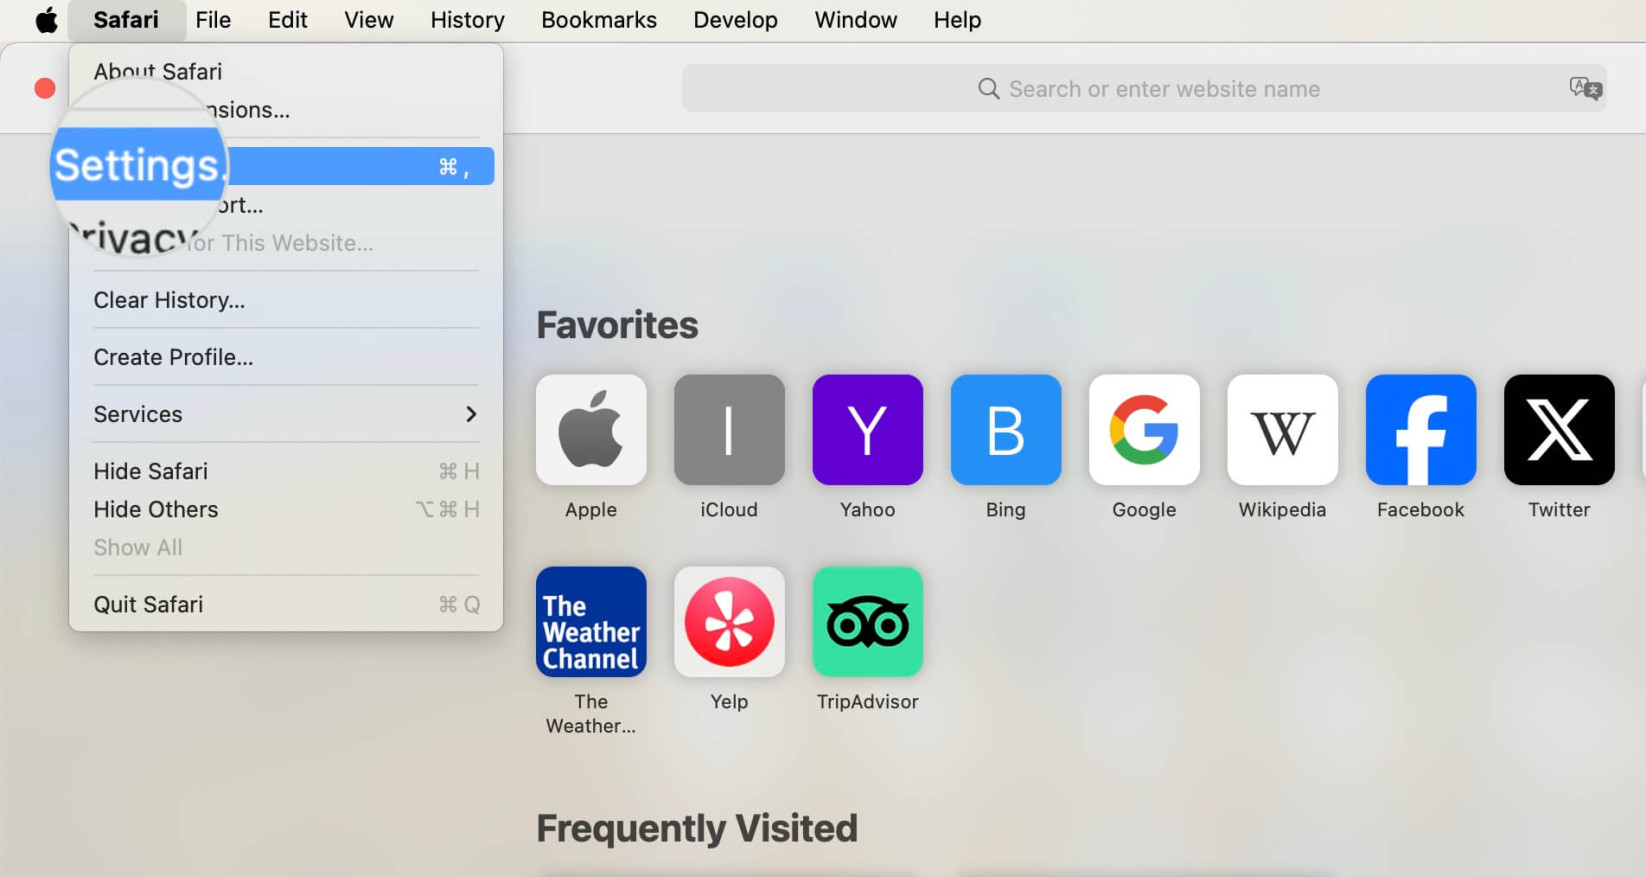
Task: Open the Bookmarks menu
Action: click(599, 20)
